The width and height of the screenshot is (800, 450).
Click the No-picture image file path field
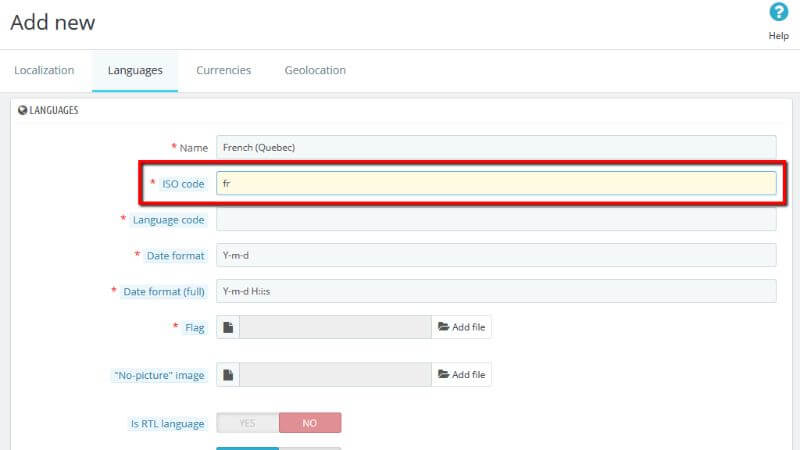pyautogui.click(x=335, y=375)
